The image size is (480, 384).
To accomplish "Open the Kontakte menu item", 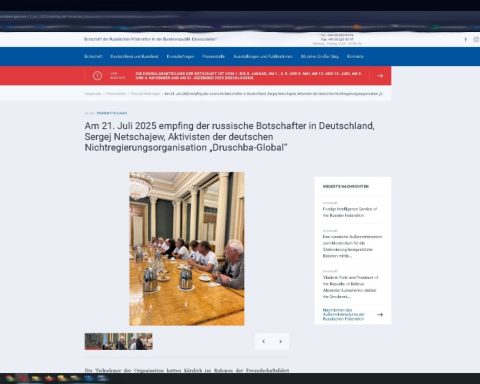I will point(355,56).
